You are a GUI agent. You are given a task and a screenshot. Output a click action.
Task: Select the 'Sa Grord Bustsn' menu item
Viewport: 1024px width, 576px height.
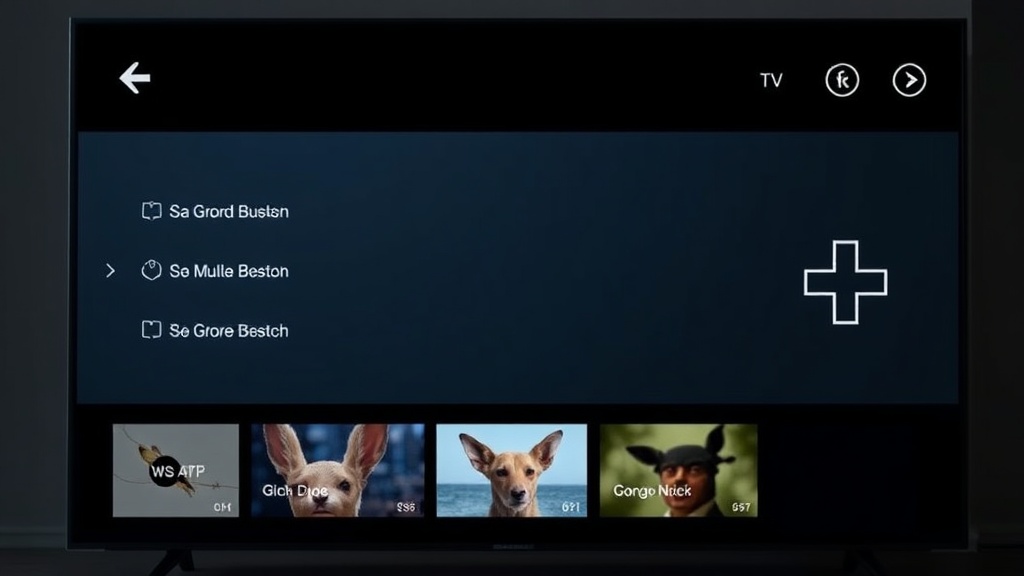click(x=229, y=211)
